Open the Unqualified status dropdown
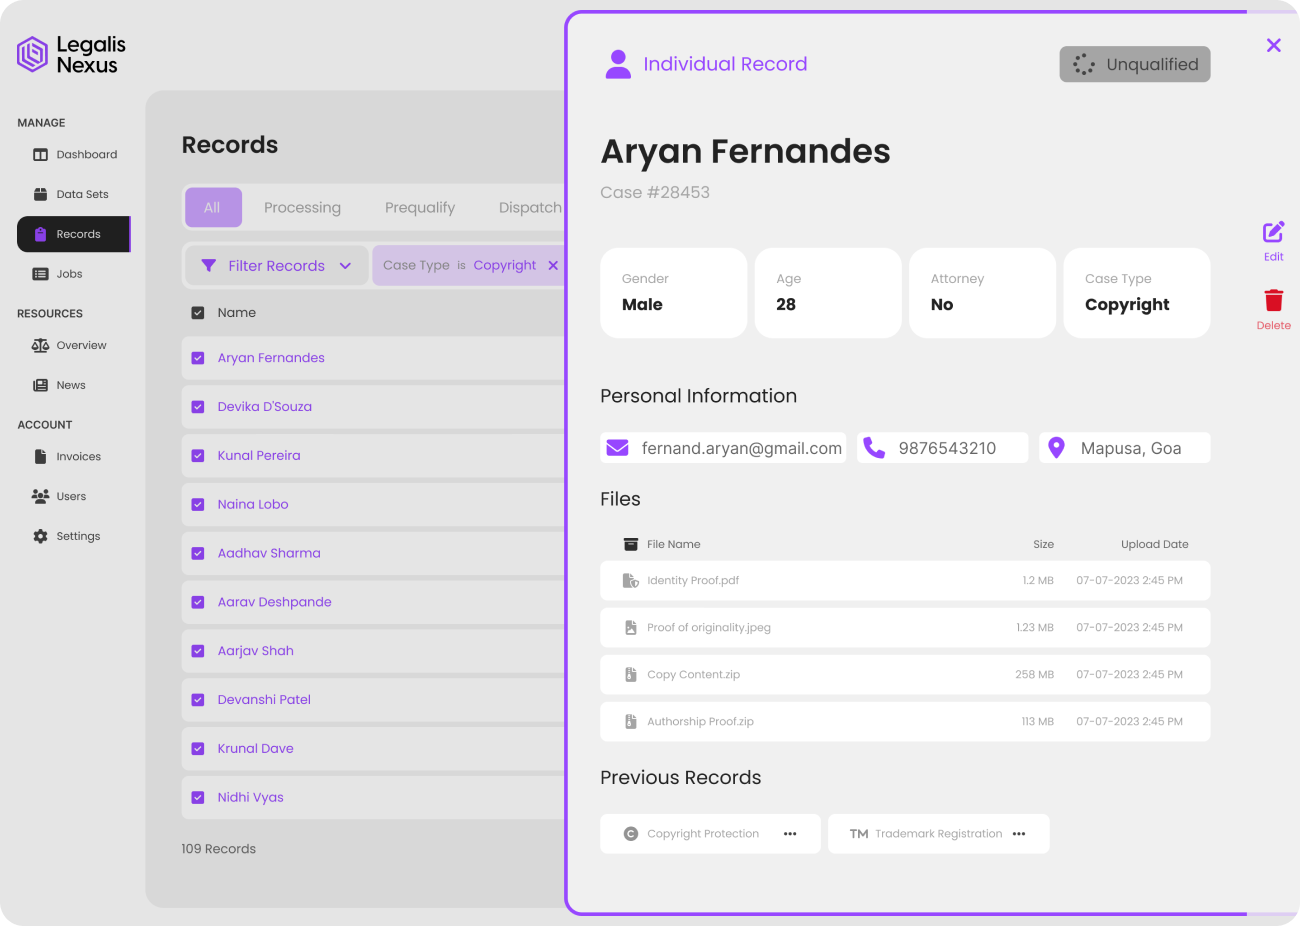The image size is (1300, 926). coord(1135,64)
